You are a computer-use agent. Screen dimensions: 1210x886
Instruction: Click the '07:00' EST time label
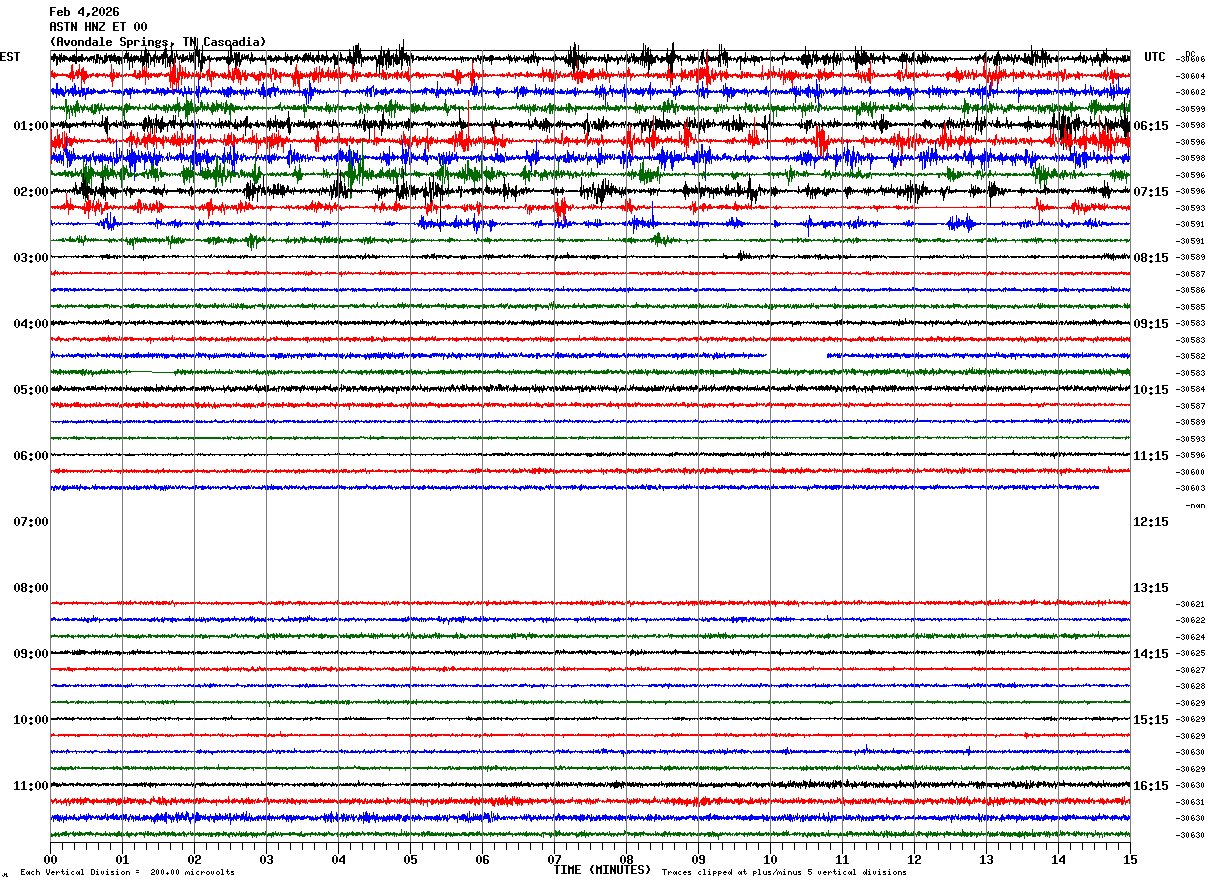pos(31,522)
